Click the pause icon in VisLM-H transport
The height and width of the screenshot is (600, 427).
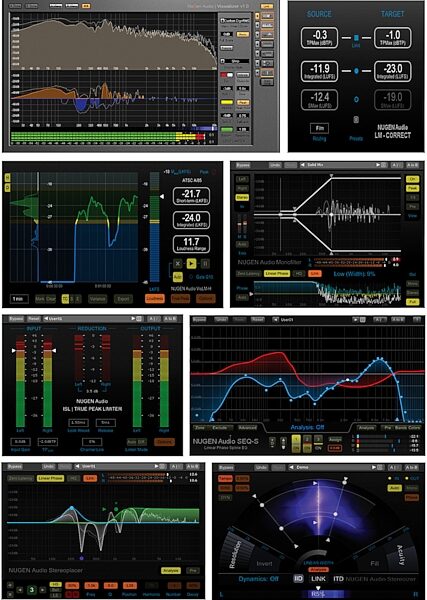pyautogui.click(x=205, y=264)
